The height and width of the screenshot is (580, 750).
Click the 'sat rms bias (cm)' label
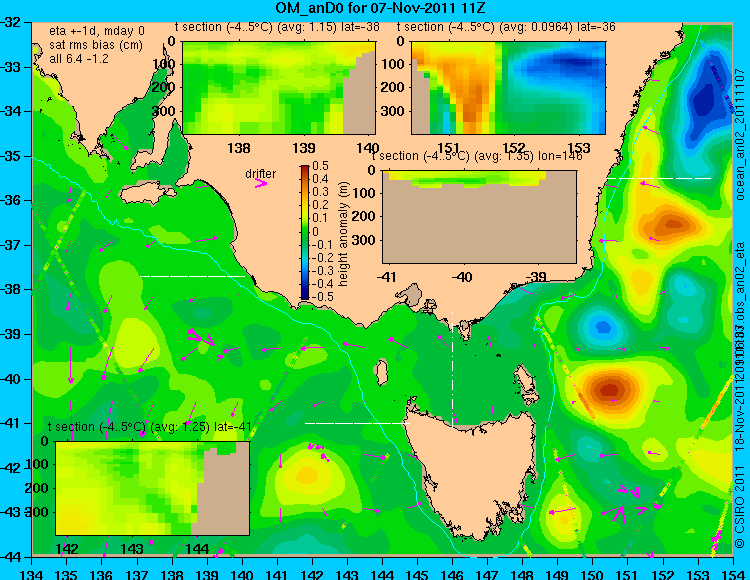[96, 45]
